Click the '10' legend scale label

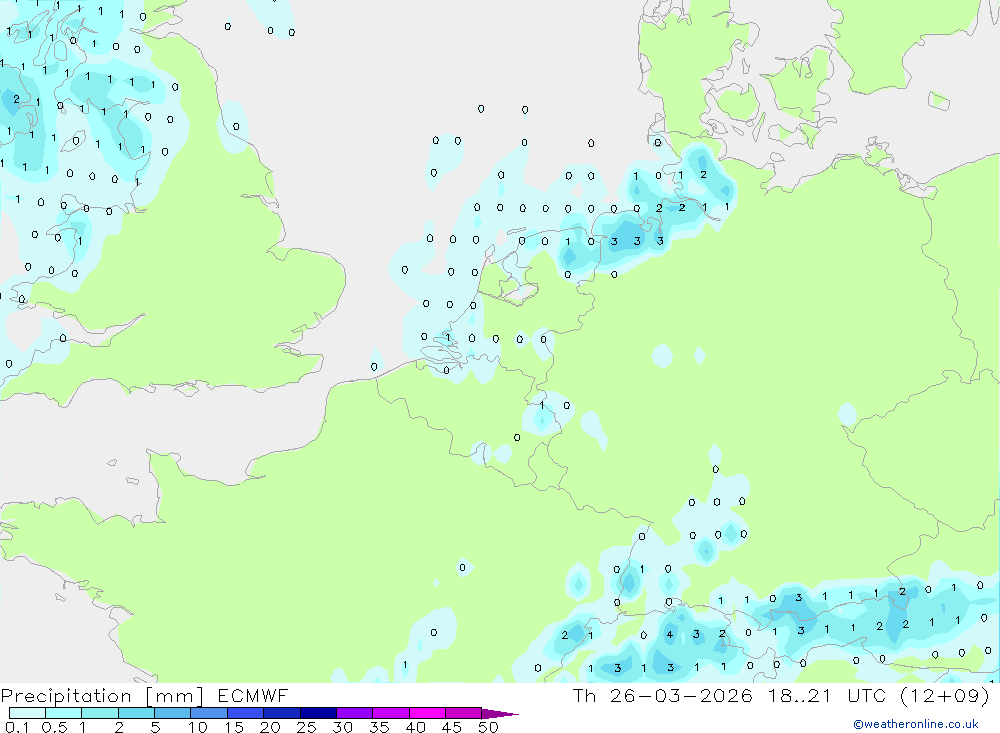(197, 727)
